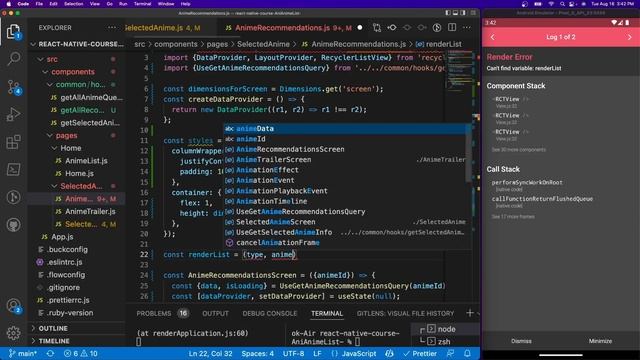Expand the TIMELINE section

[54, 341]
